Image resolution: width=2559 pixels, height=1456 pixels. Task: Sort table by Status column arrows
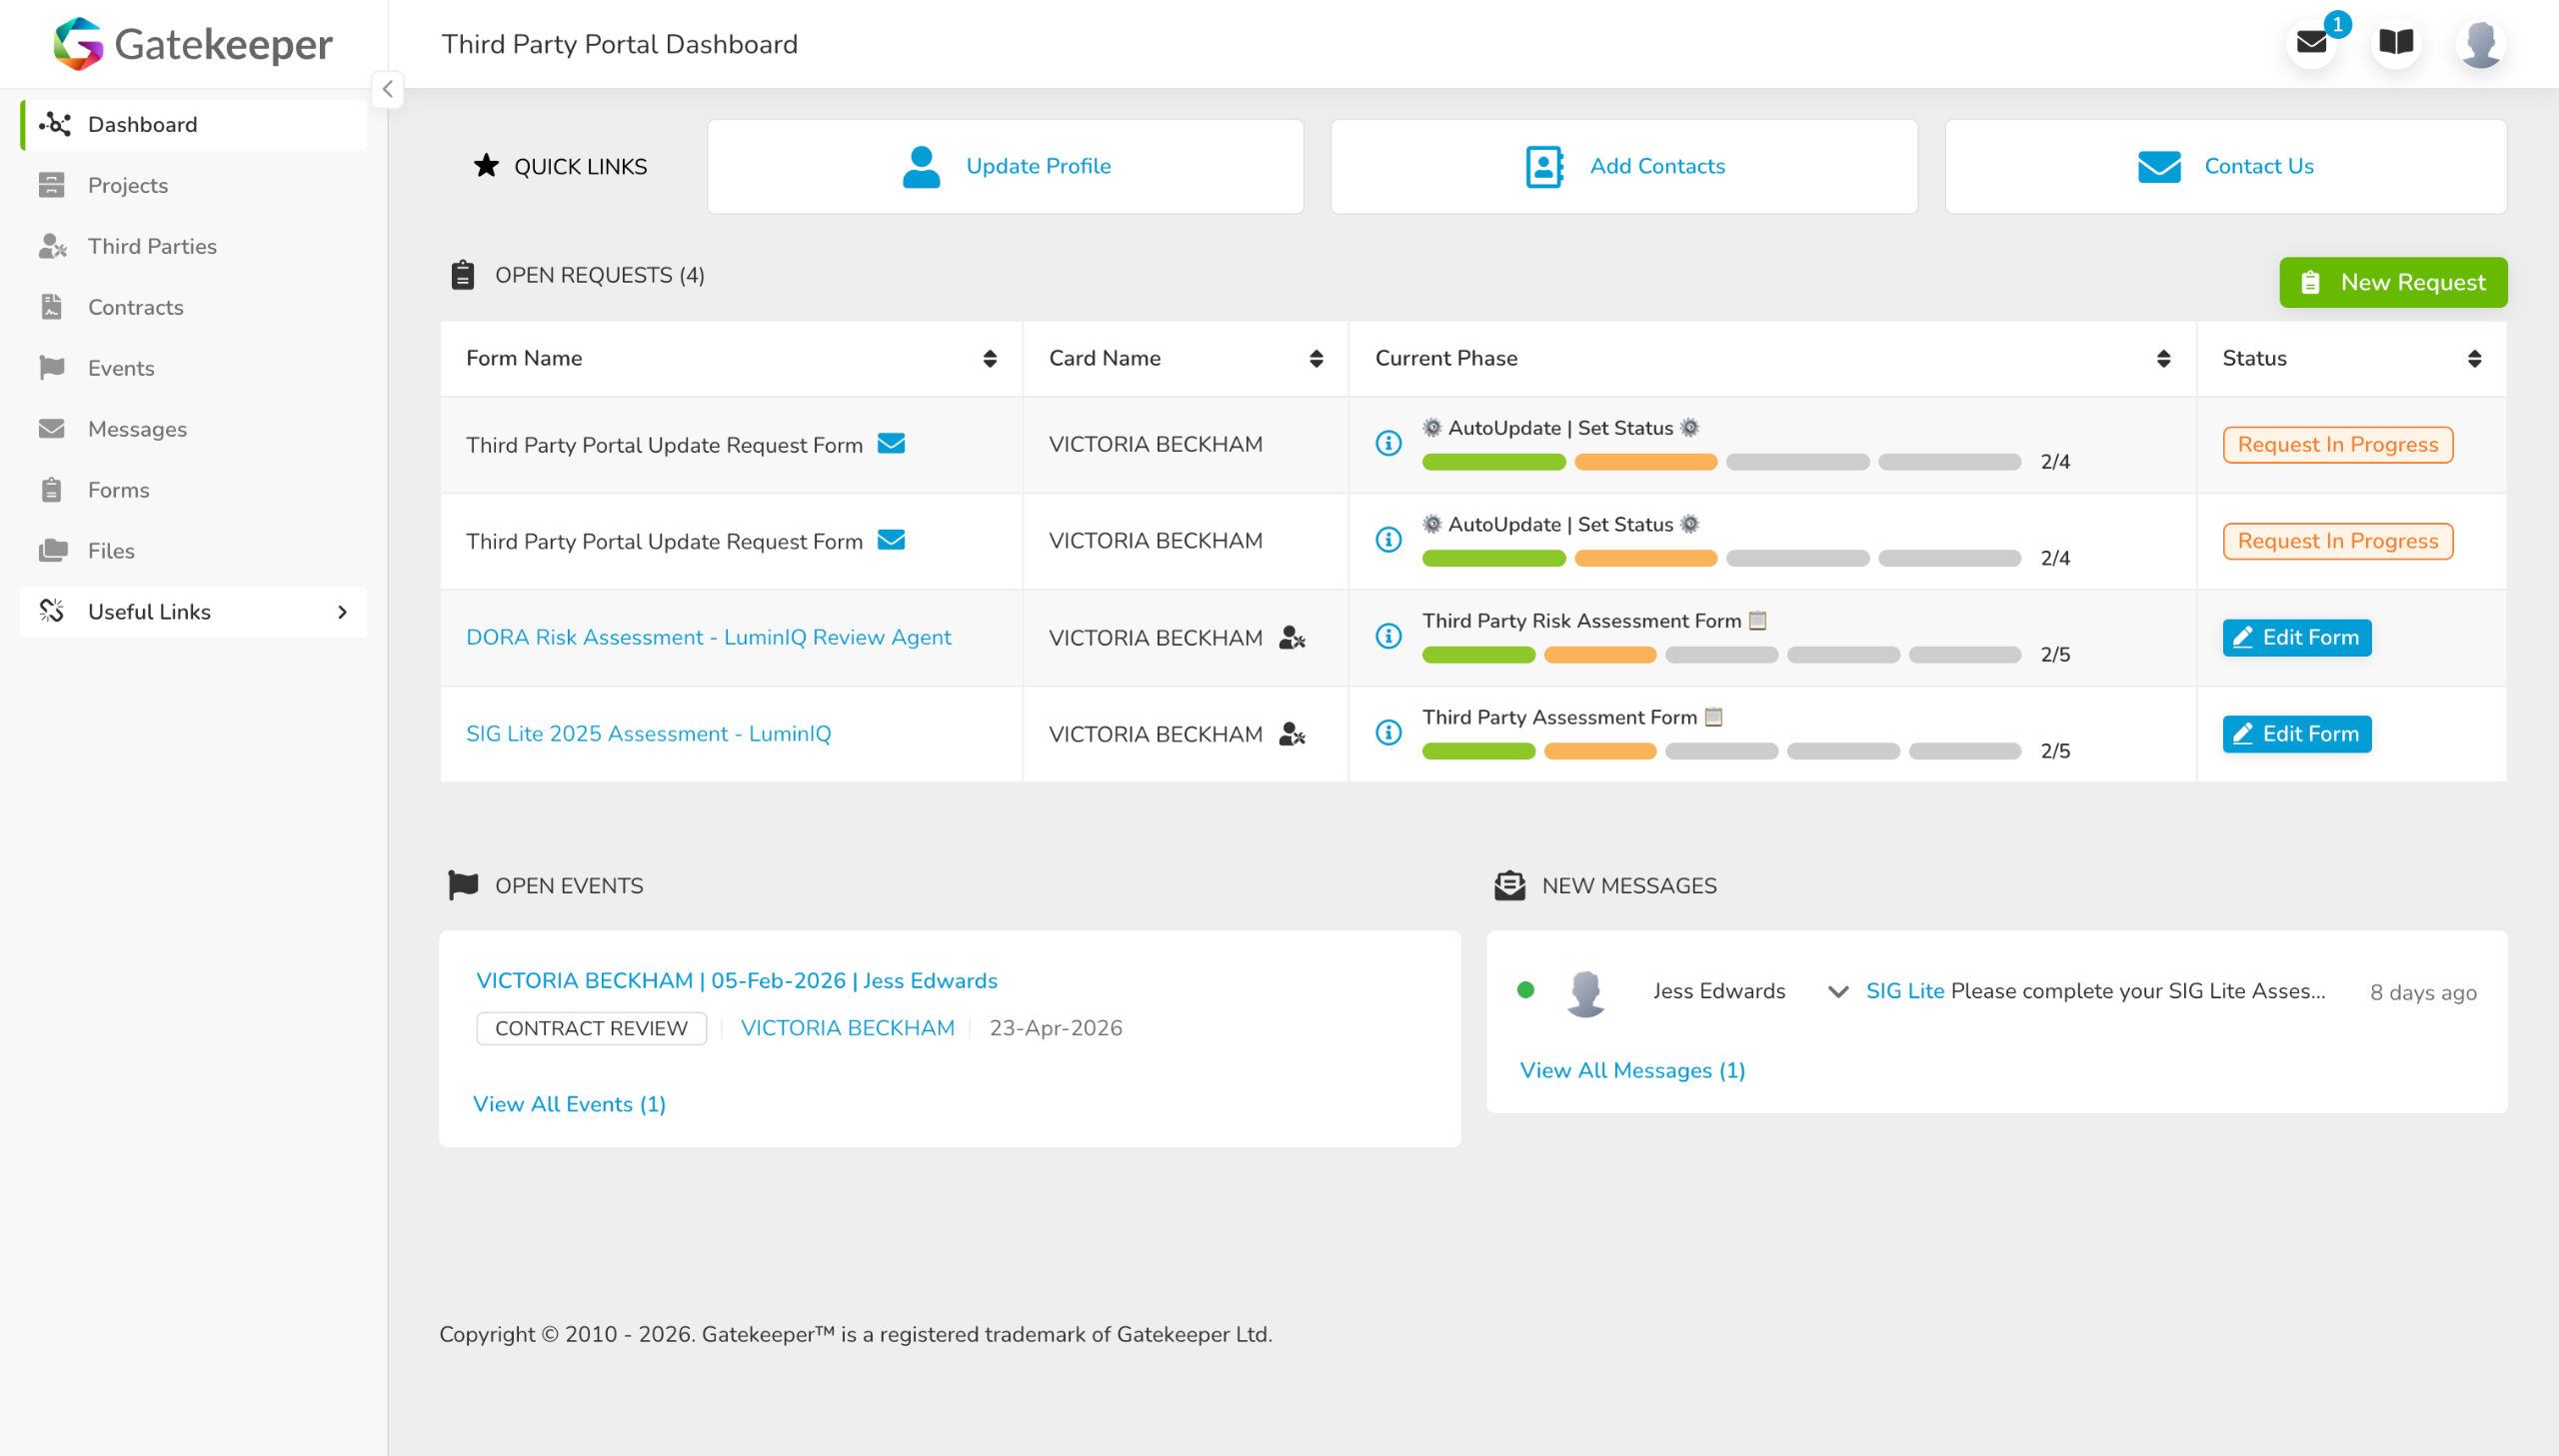2474,358
